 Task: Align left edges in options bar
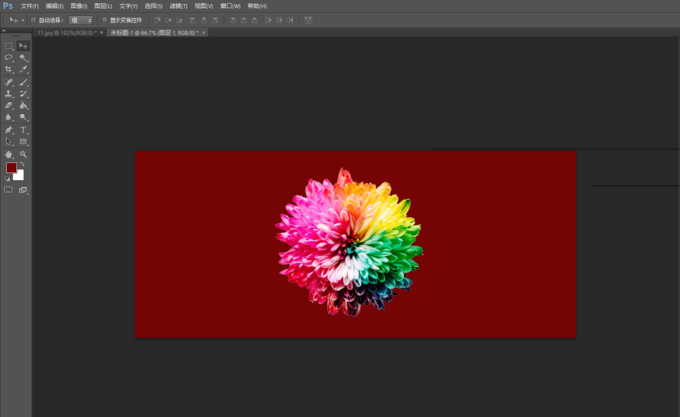click(193, 20)
